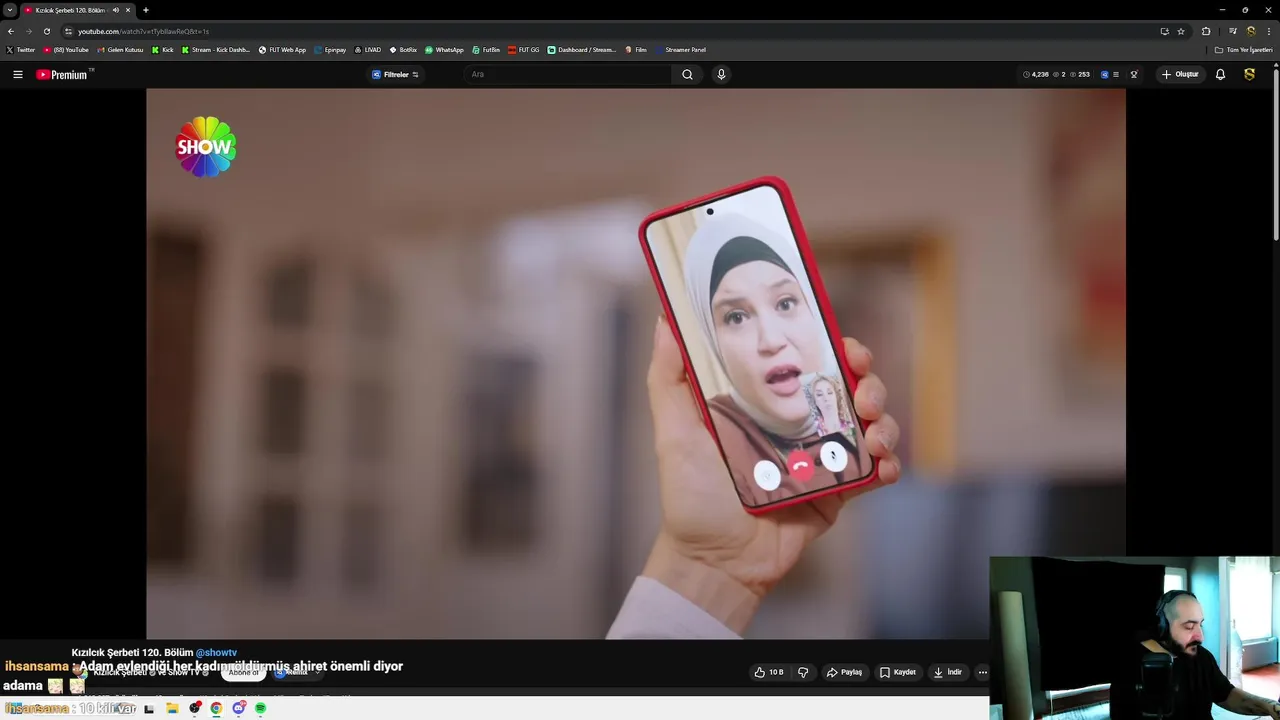
Task: Reload the page
Action: point(46,31)
